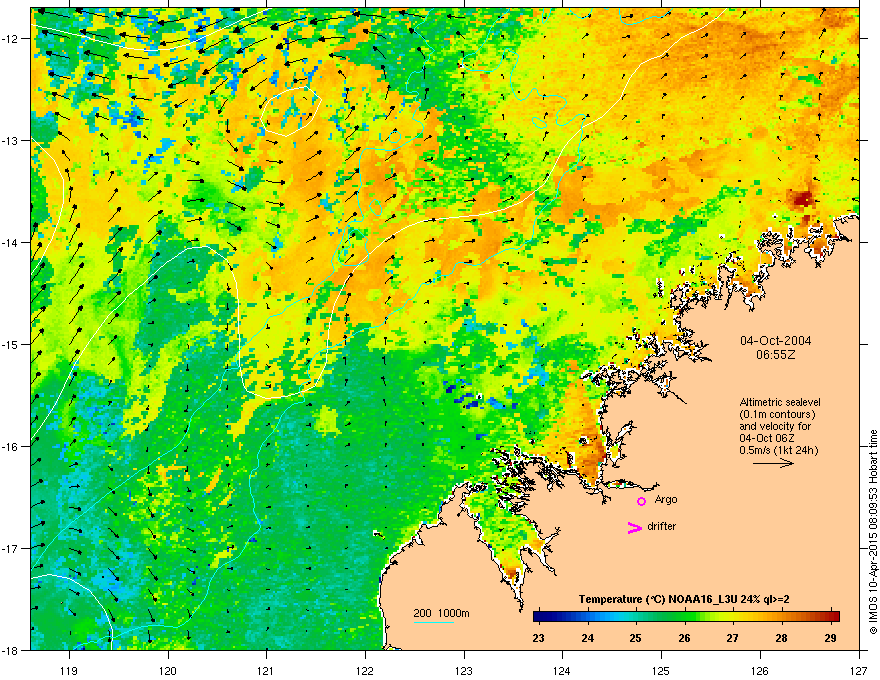Viewport: 880px width, 680px height.
Task: Click the '0.5m/s (1kt 24h)' text
Action: click(778, 450)
